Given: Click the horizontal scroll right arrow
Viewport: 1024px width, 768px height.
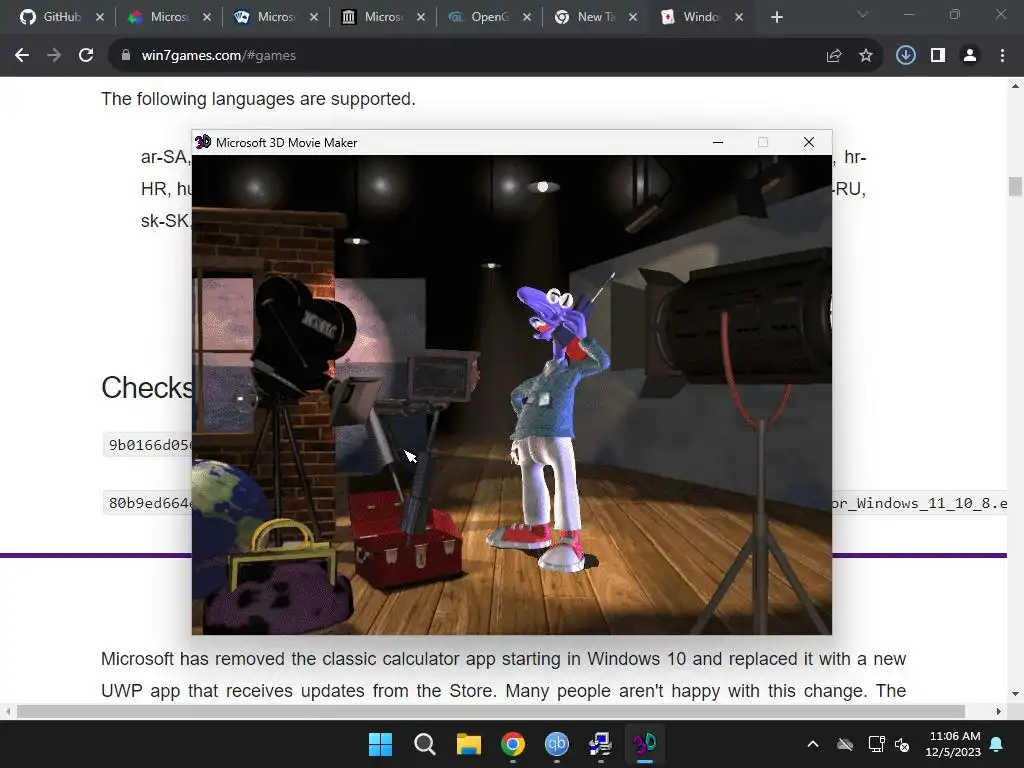Looking at the screenshot, I should click(999, 711).
